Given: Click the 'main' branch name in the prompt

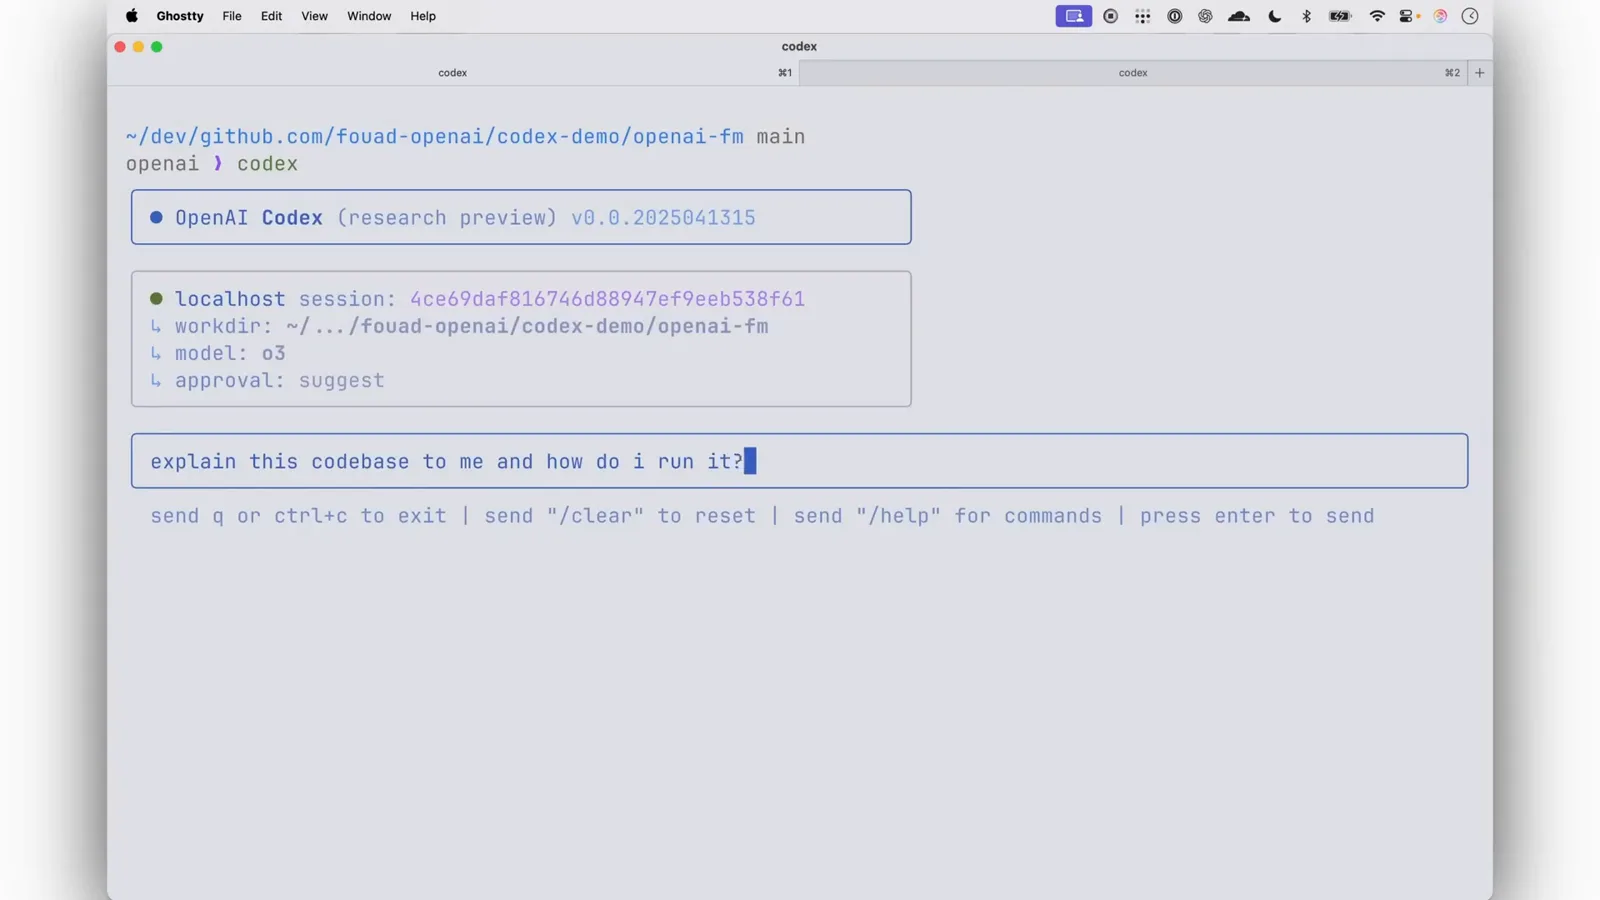Looking at the screenshot, I should tap(781, 137).
